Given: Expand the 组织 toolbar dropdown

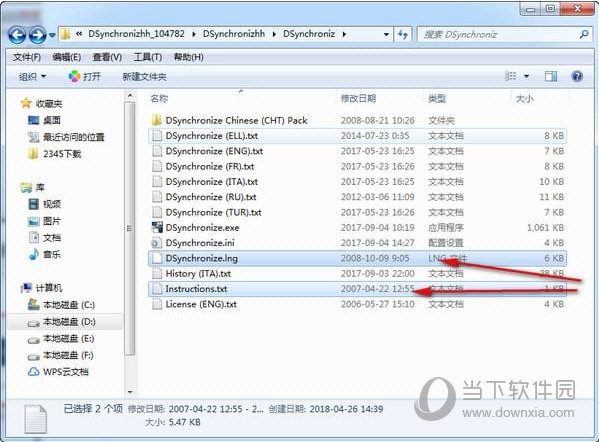Looking at the screenshot, I should (x=32, y=77).
